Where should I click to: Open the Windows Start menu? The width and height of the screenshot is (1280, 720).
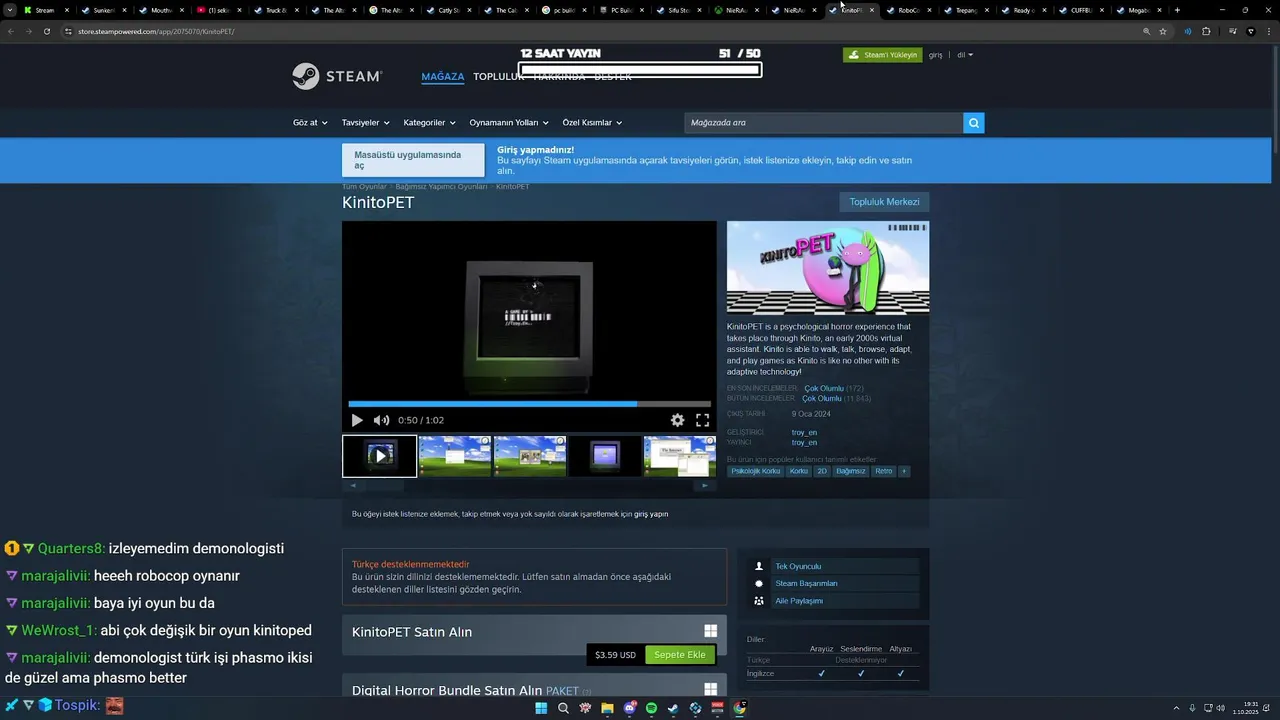(x=541, y=708)
